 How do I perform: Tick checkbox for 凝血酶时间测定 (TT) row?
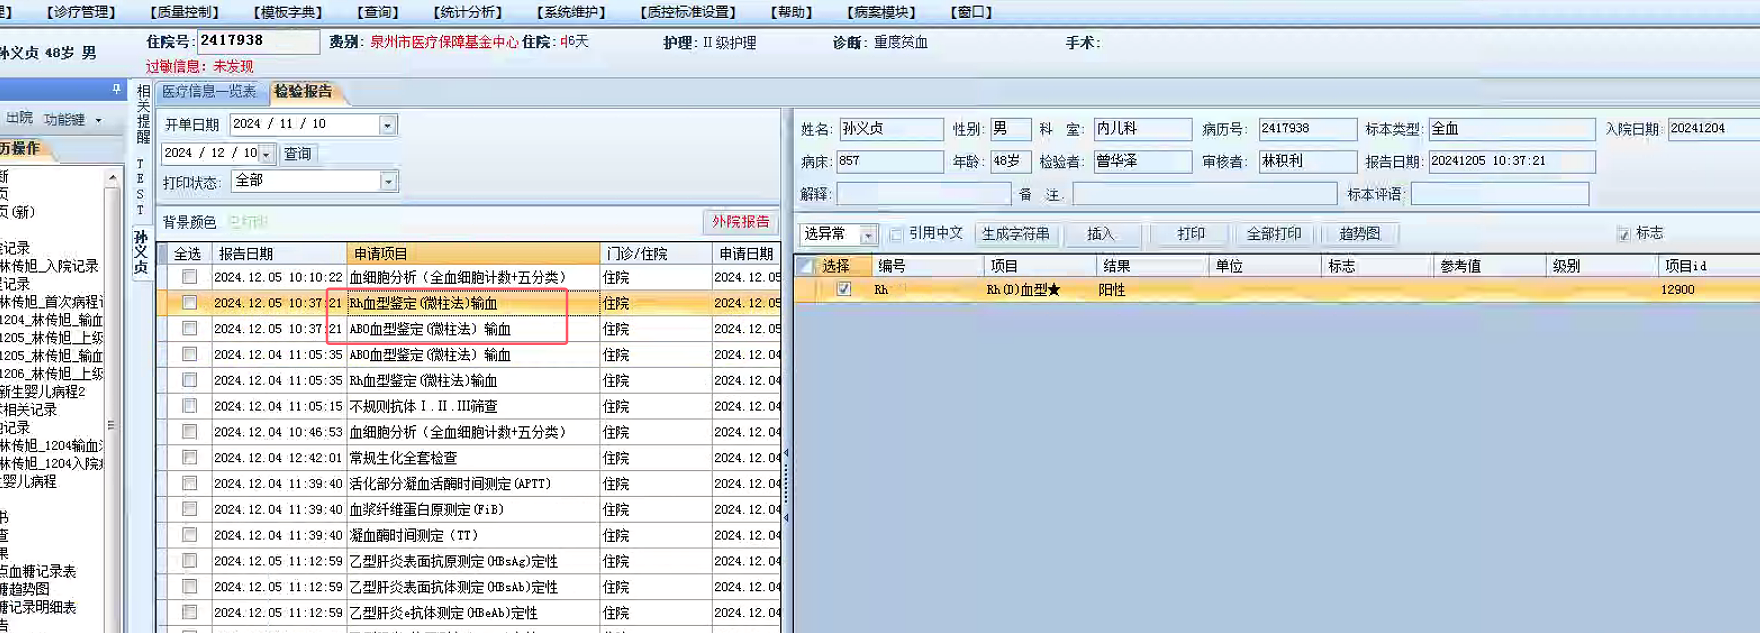click(x=189, y=535)
